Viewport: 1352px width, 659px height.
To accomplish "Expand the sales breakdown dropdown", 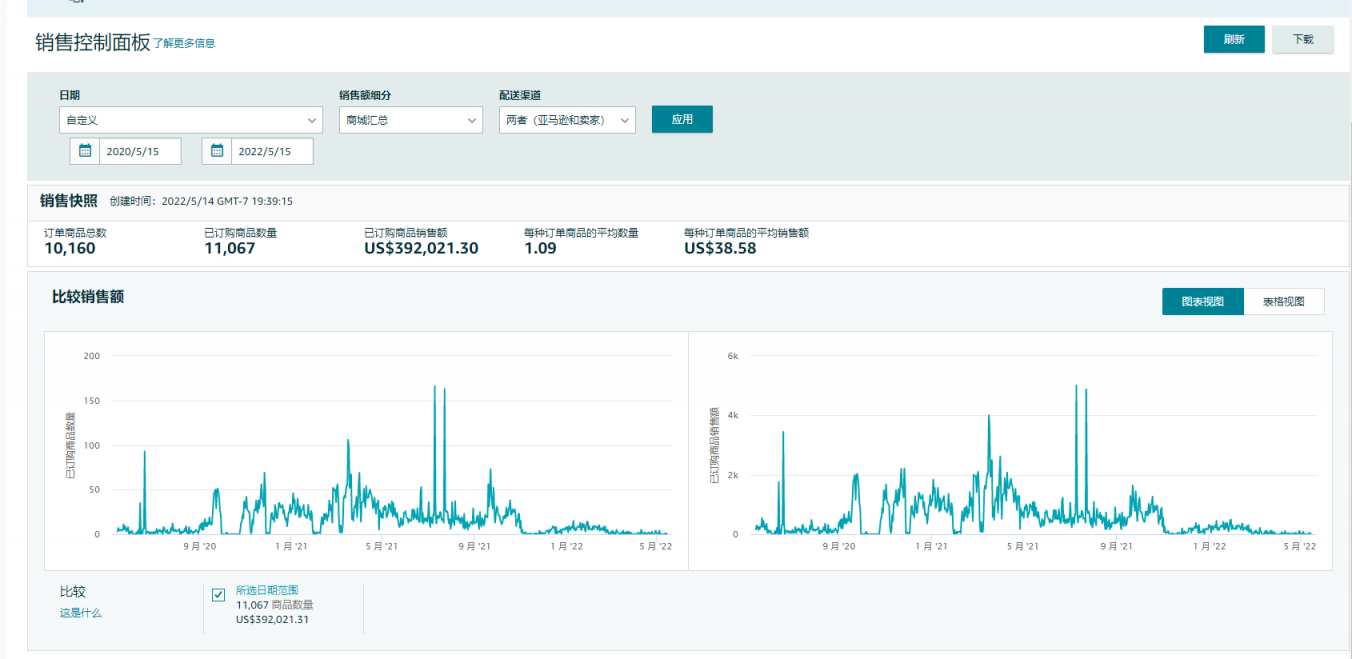I will [x=411, y=120].
